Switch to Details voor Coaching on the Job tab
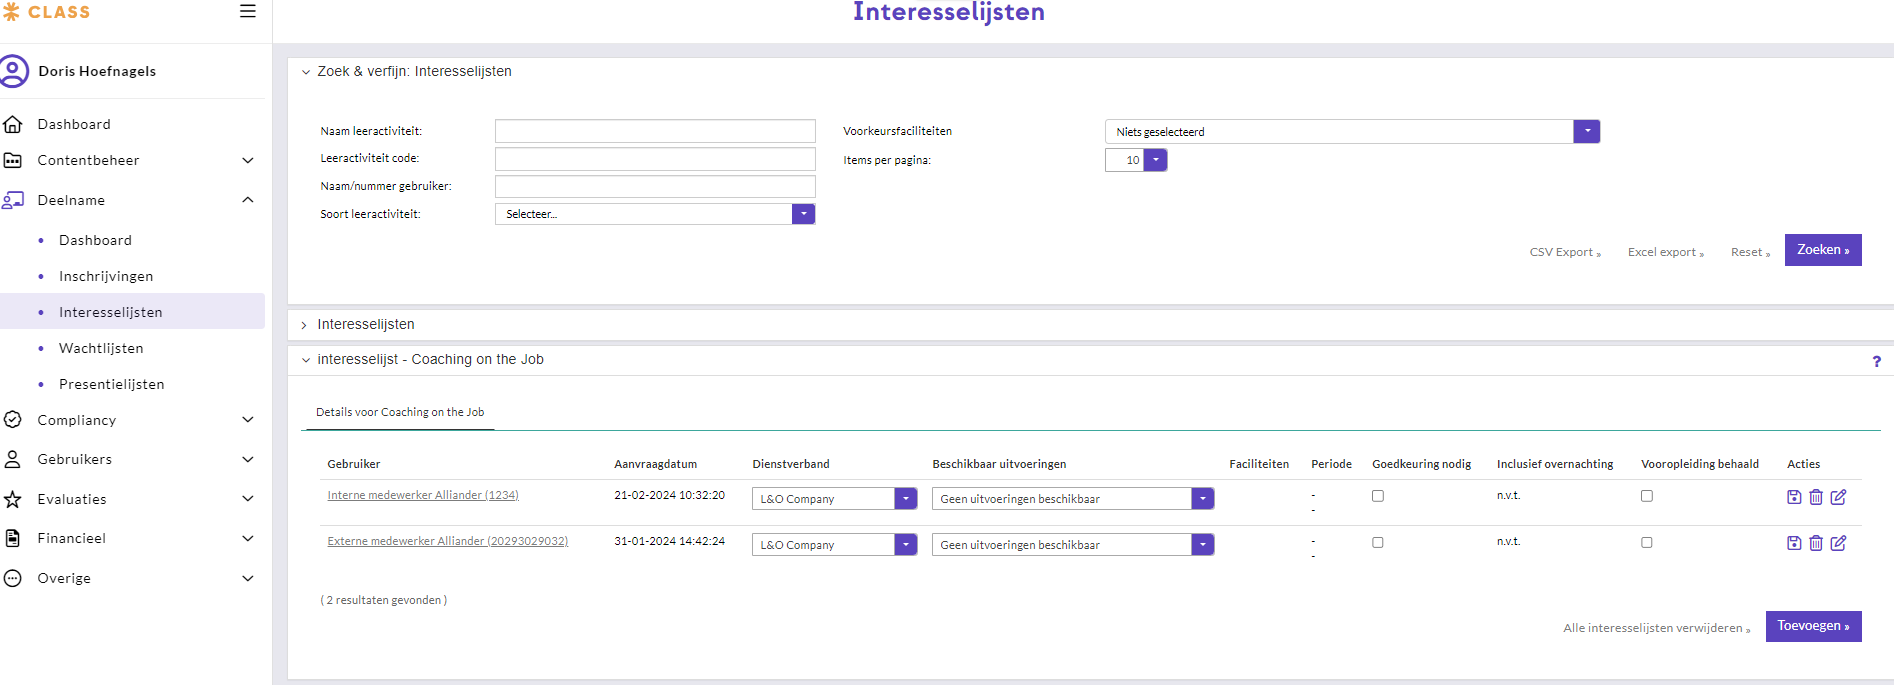Image resolution: width=1894 pixels, height=685 pixels. click(x=400, y=412)
